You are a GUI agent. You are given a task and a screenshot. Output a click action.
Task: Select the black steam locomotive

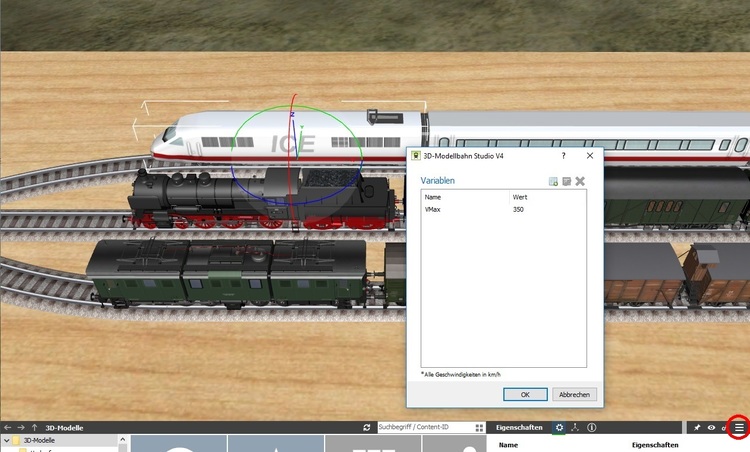click(x=263, y=198)
